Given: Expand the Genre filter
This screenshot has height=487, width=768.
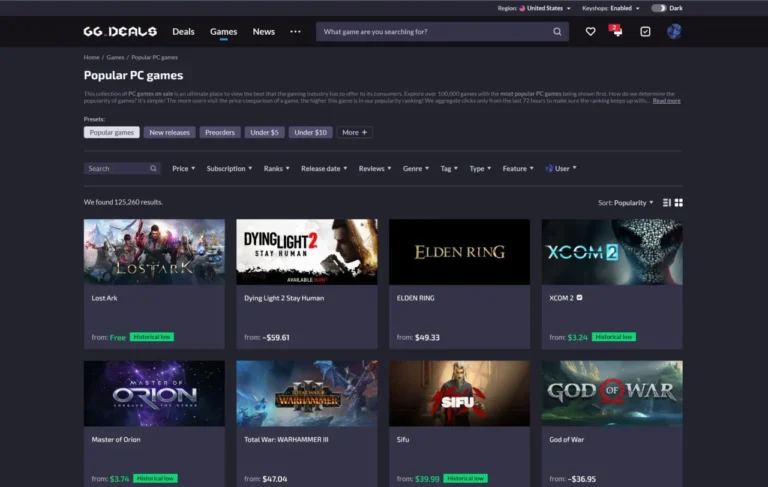Looking at the screenshot, I should tap(416, 169).
